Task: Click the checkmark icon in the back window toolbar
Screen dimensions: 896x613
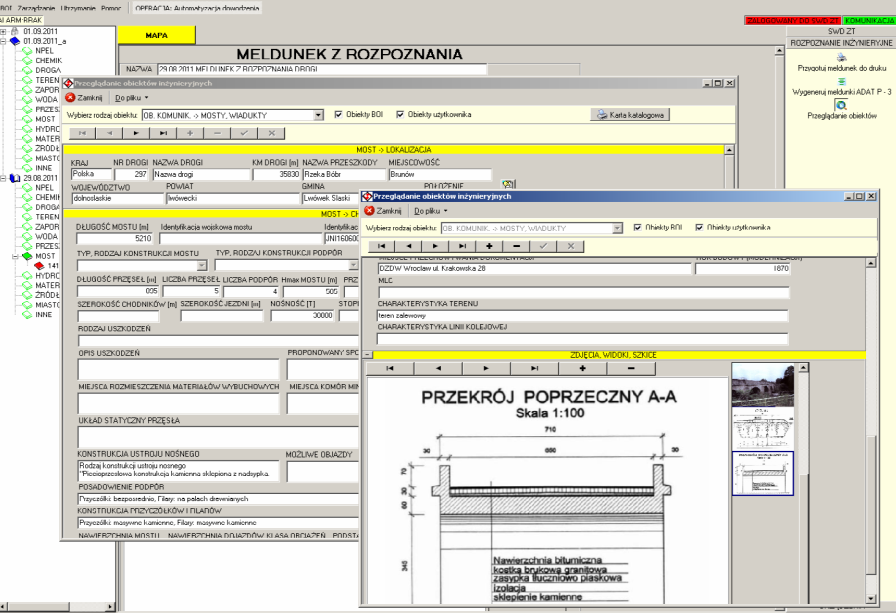Action: [244, 133]
